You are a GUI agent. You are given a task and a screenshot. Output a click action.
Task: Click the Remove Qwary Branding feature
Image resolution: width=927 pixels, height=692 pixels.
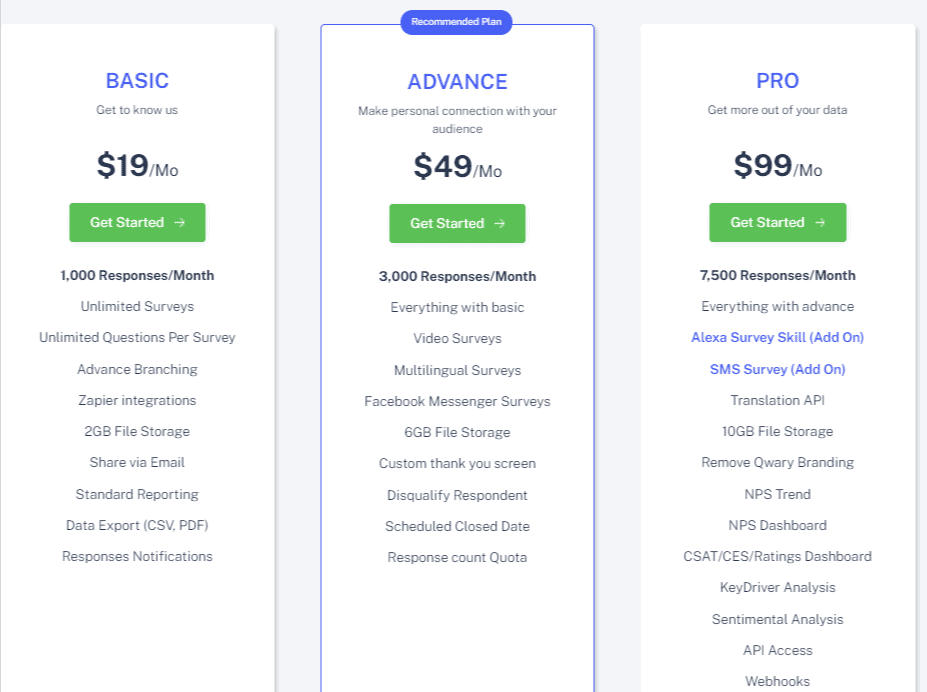[x=777, y=463]
